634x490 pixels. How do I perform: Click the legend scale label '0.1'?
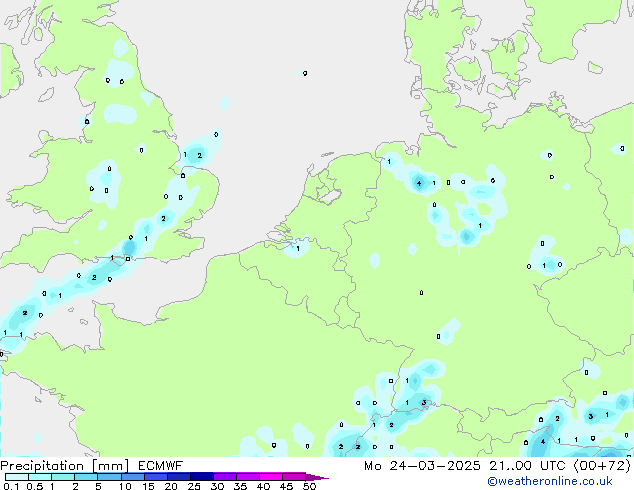tap(12, 486)
